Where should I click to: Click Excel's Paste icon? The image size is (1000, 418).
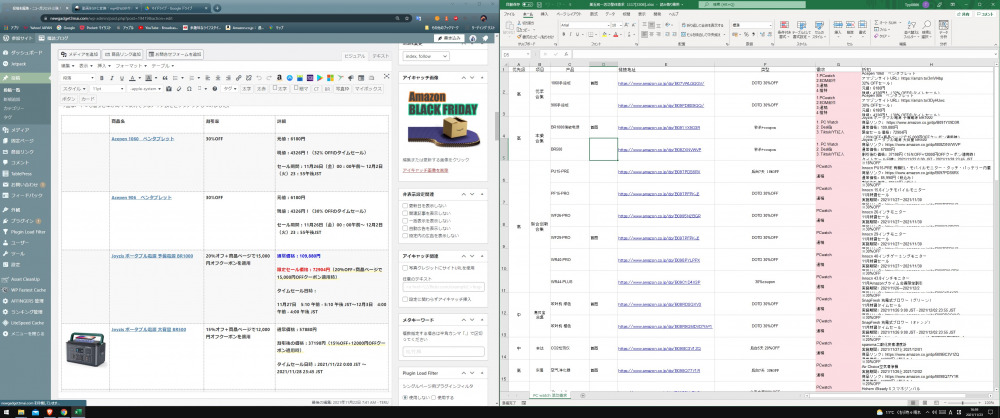coord(509,27)
